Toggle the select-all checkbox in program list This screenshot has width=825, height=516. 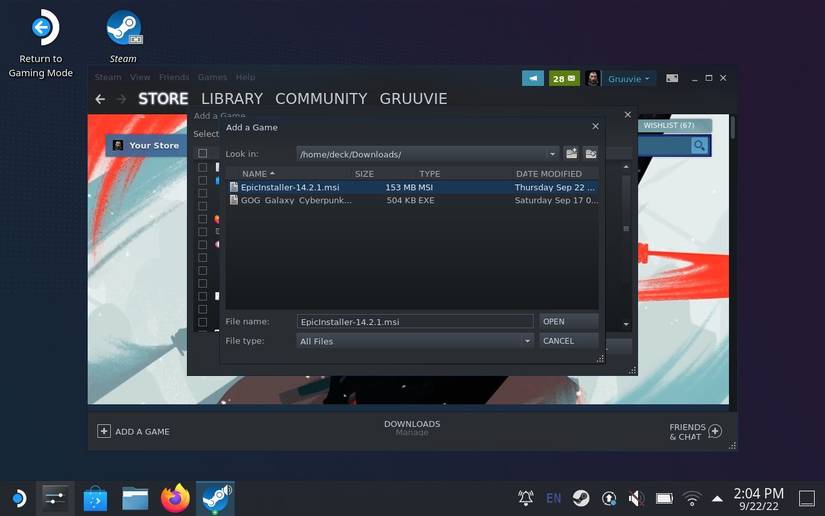coord(203,153)
